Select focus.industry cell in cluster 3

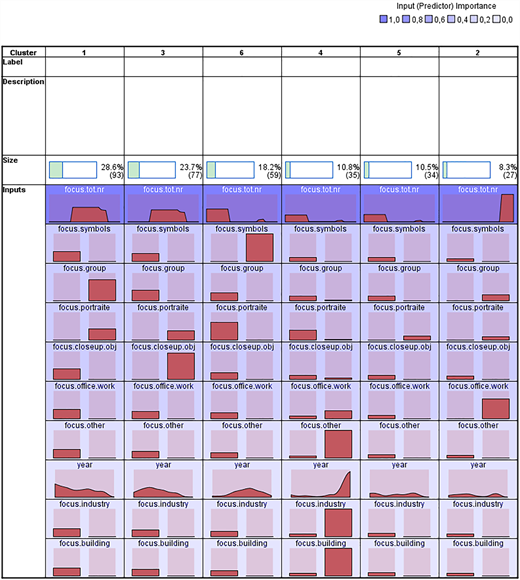click(163, 519)
